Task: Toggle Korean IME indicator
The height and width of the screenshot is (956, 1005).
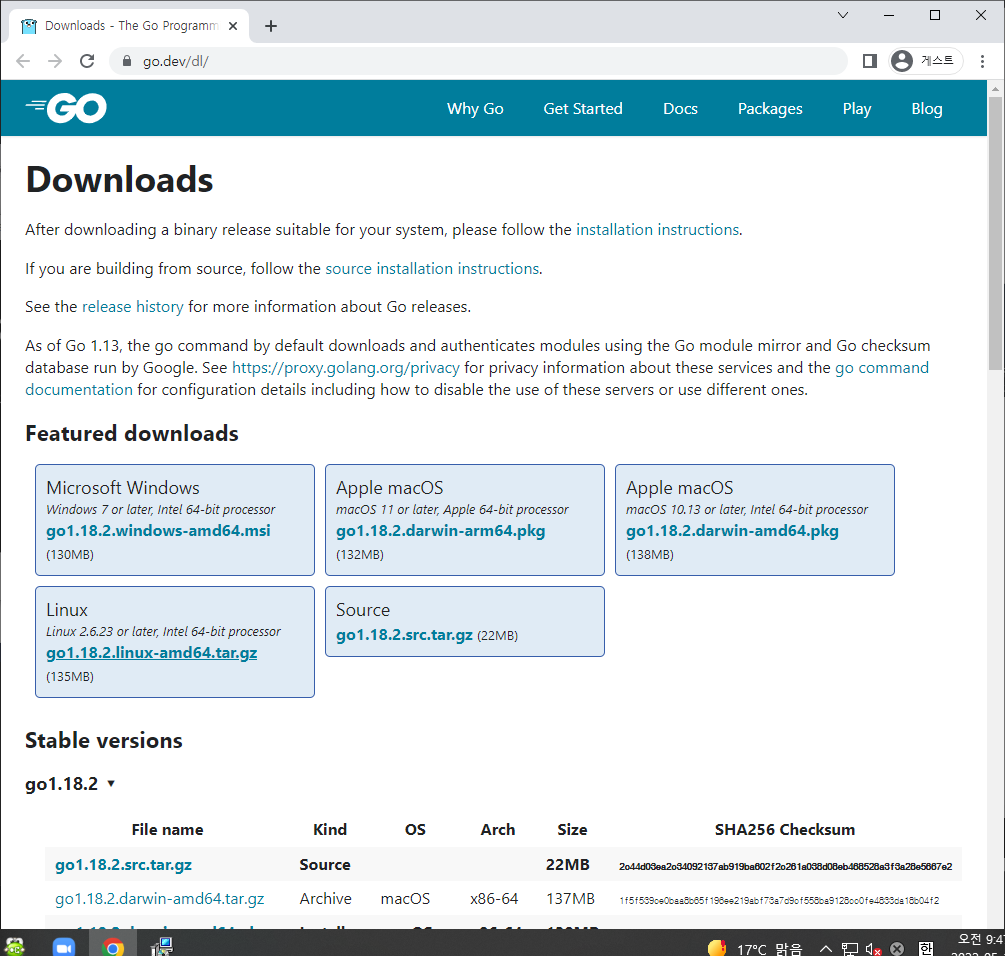Action: click(x=926, y=948)
